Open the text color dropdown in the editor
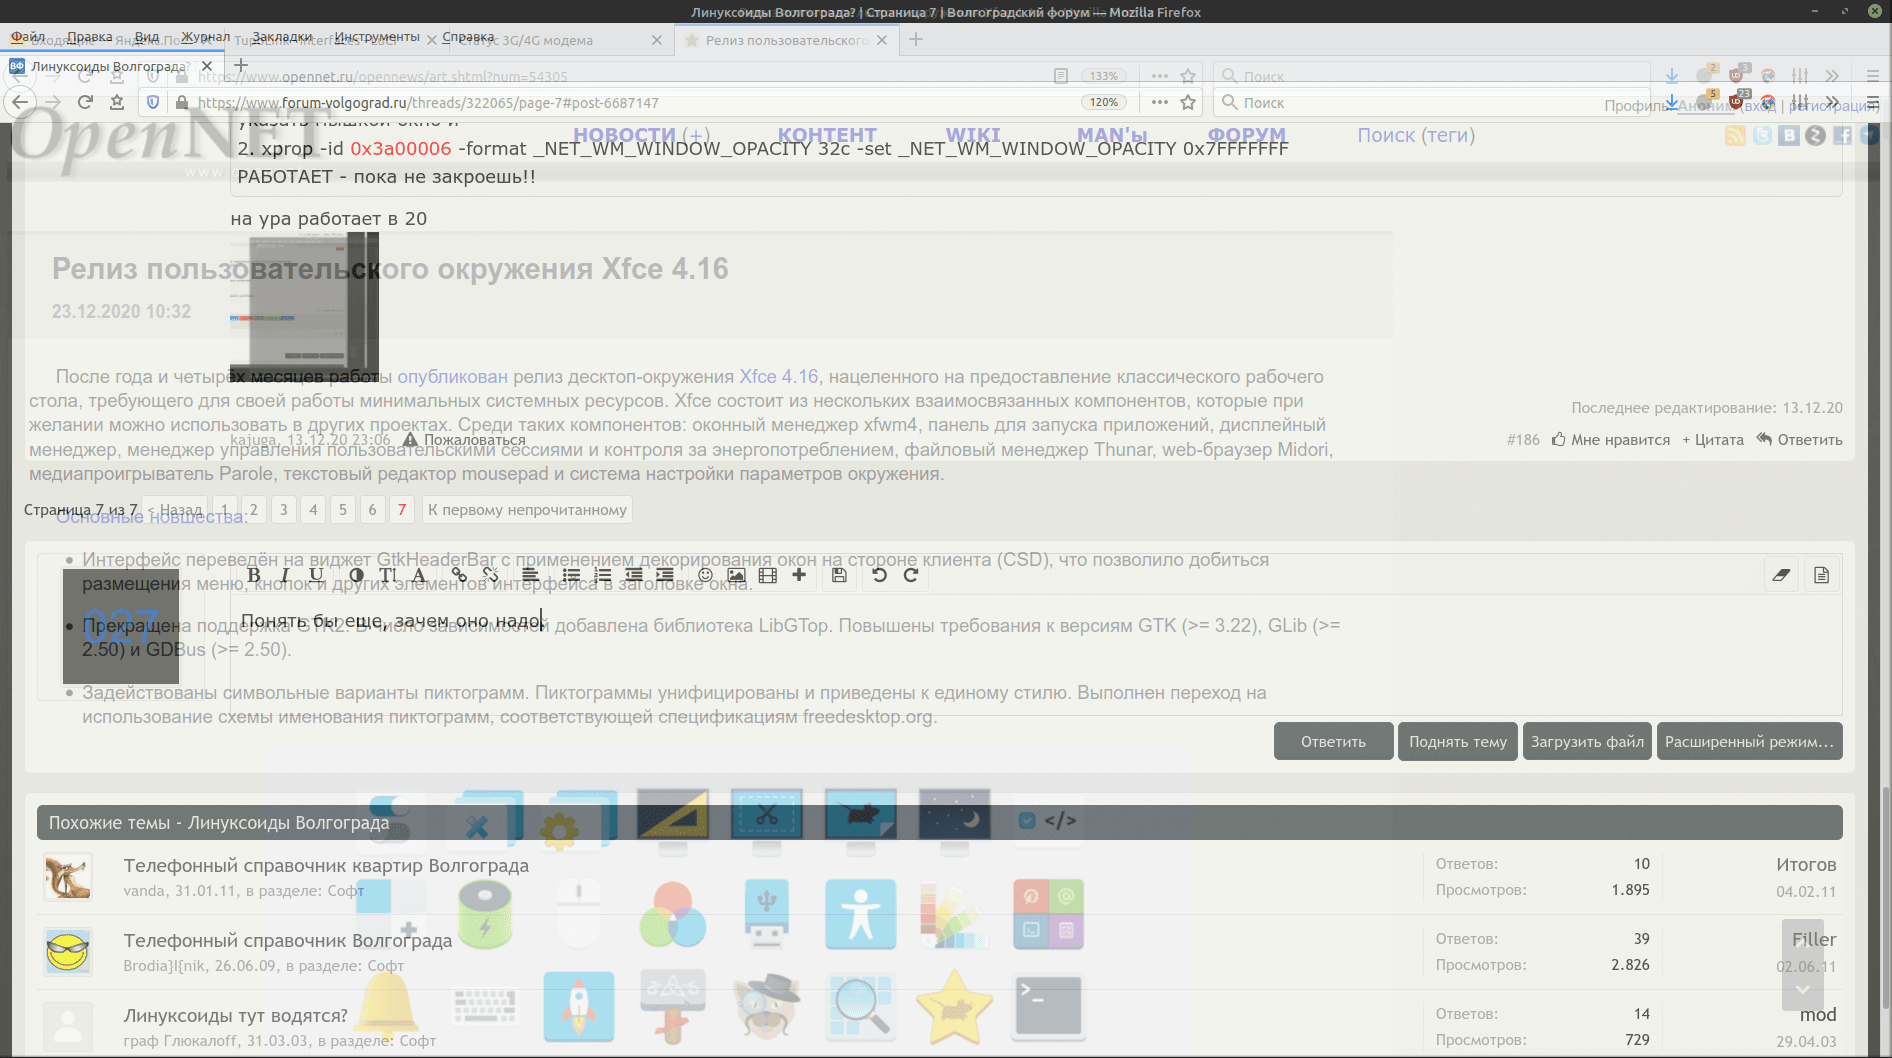1892x1058 pixels. [x=357, y=575]
